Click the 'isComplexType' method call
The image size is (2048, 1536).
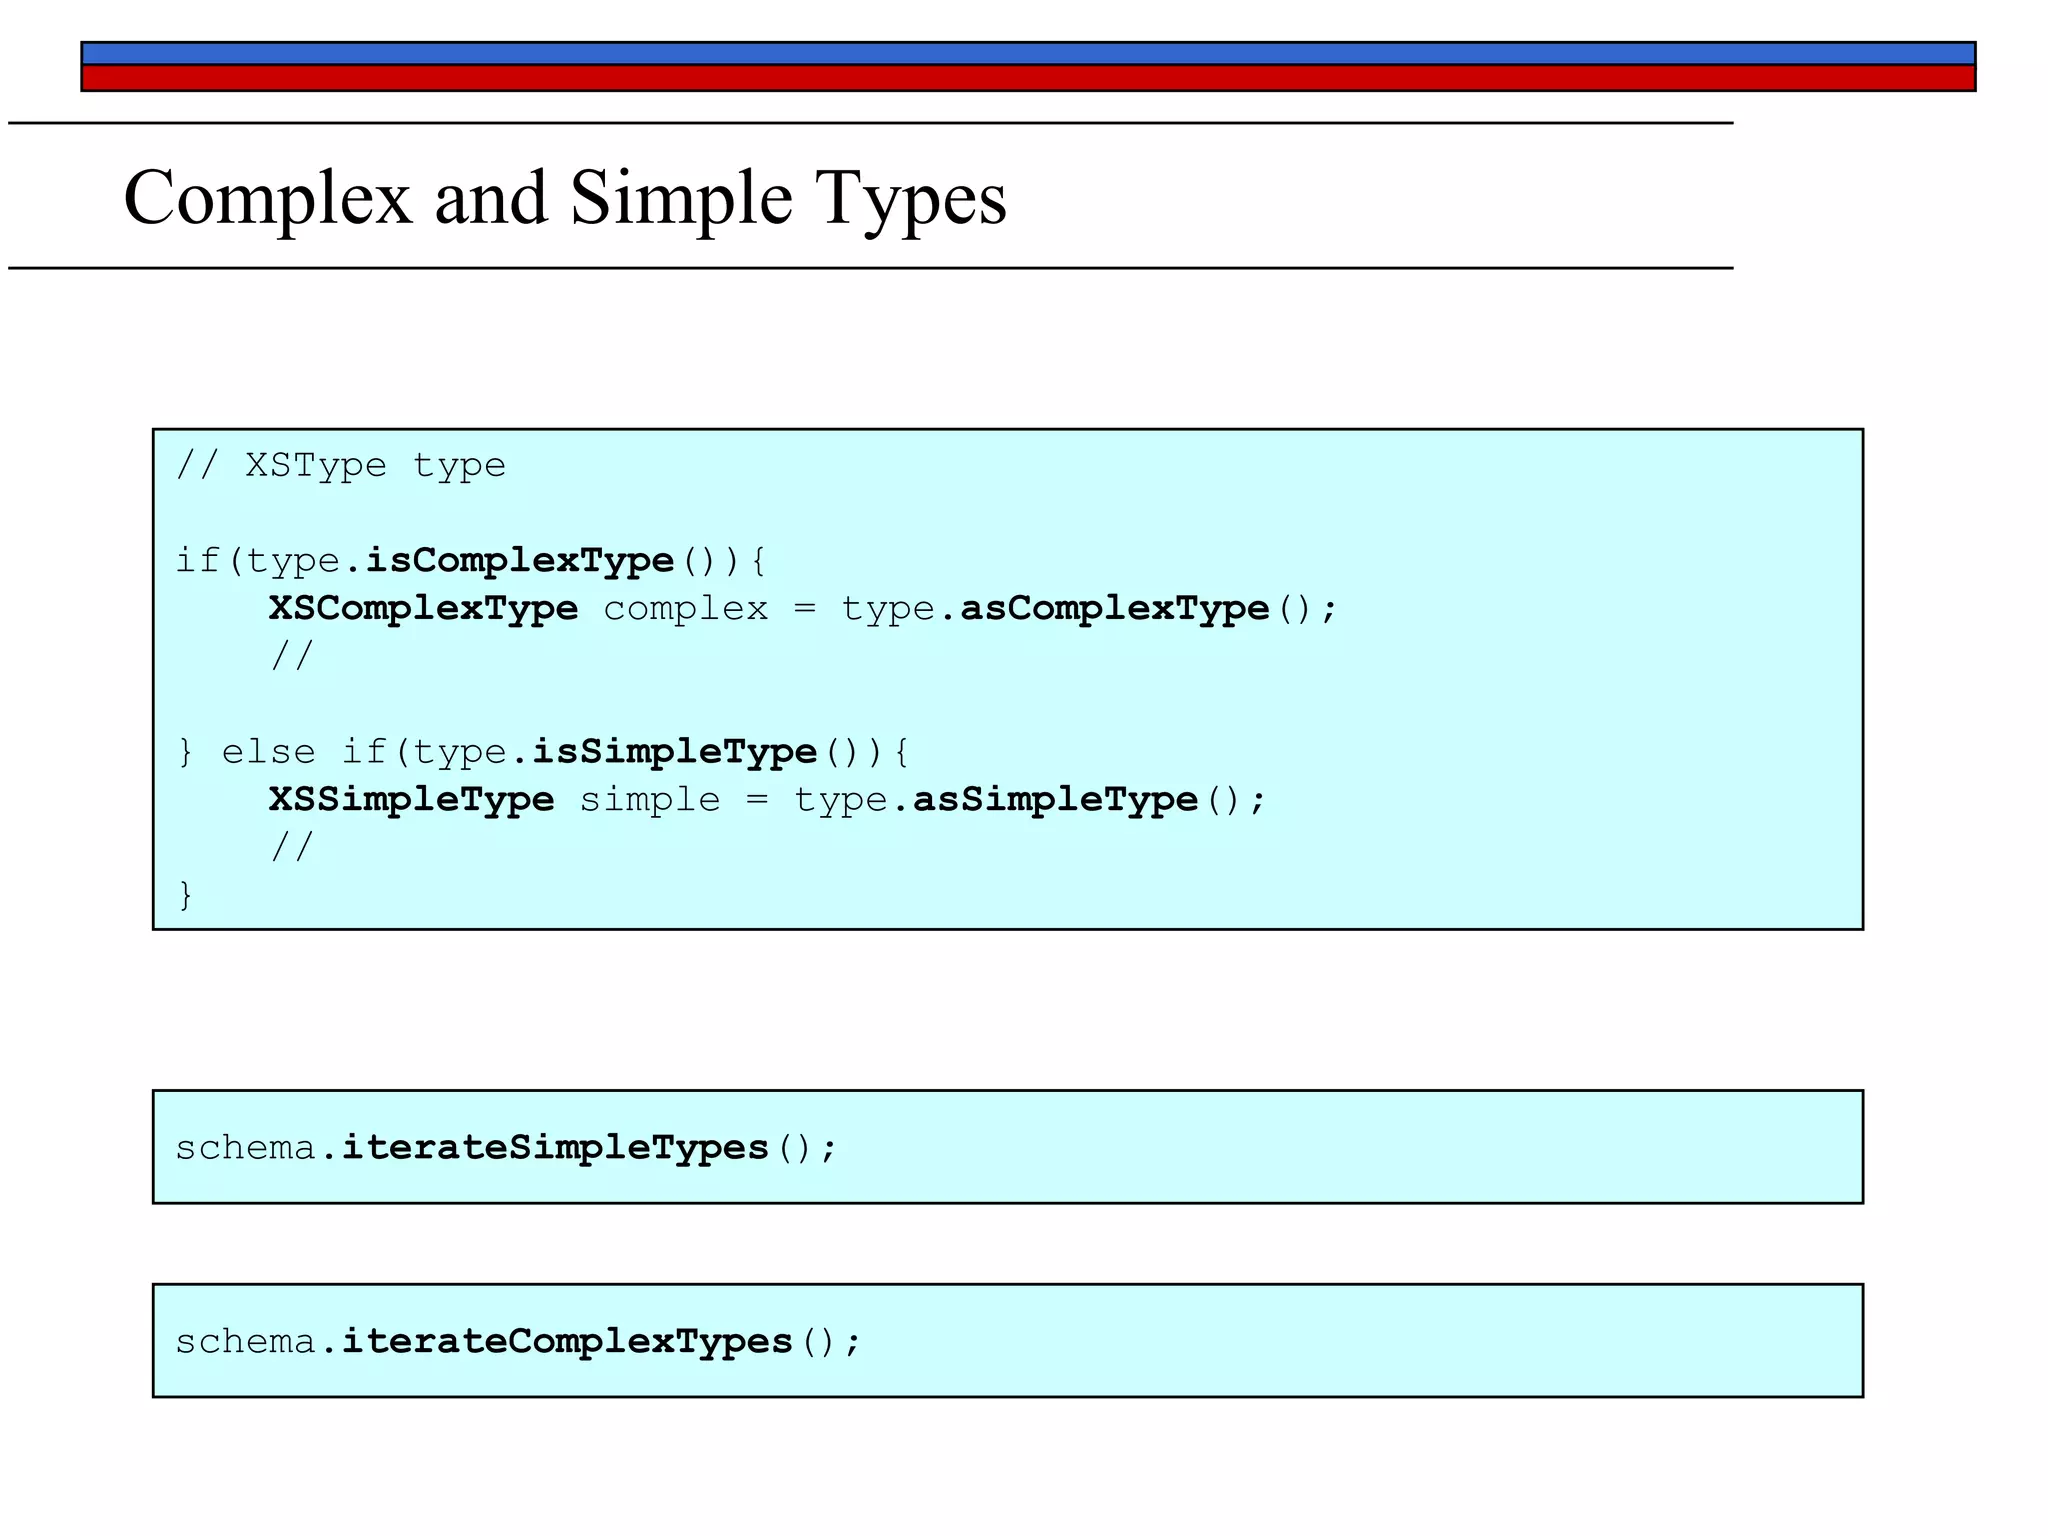click(520, 561)
